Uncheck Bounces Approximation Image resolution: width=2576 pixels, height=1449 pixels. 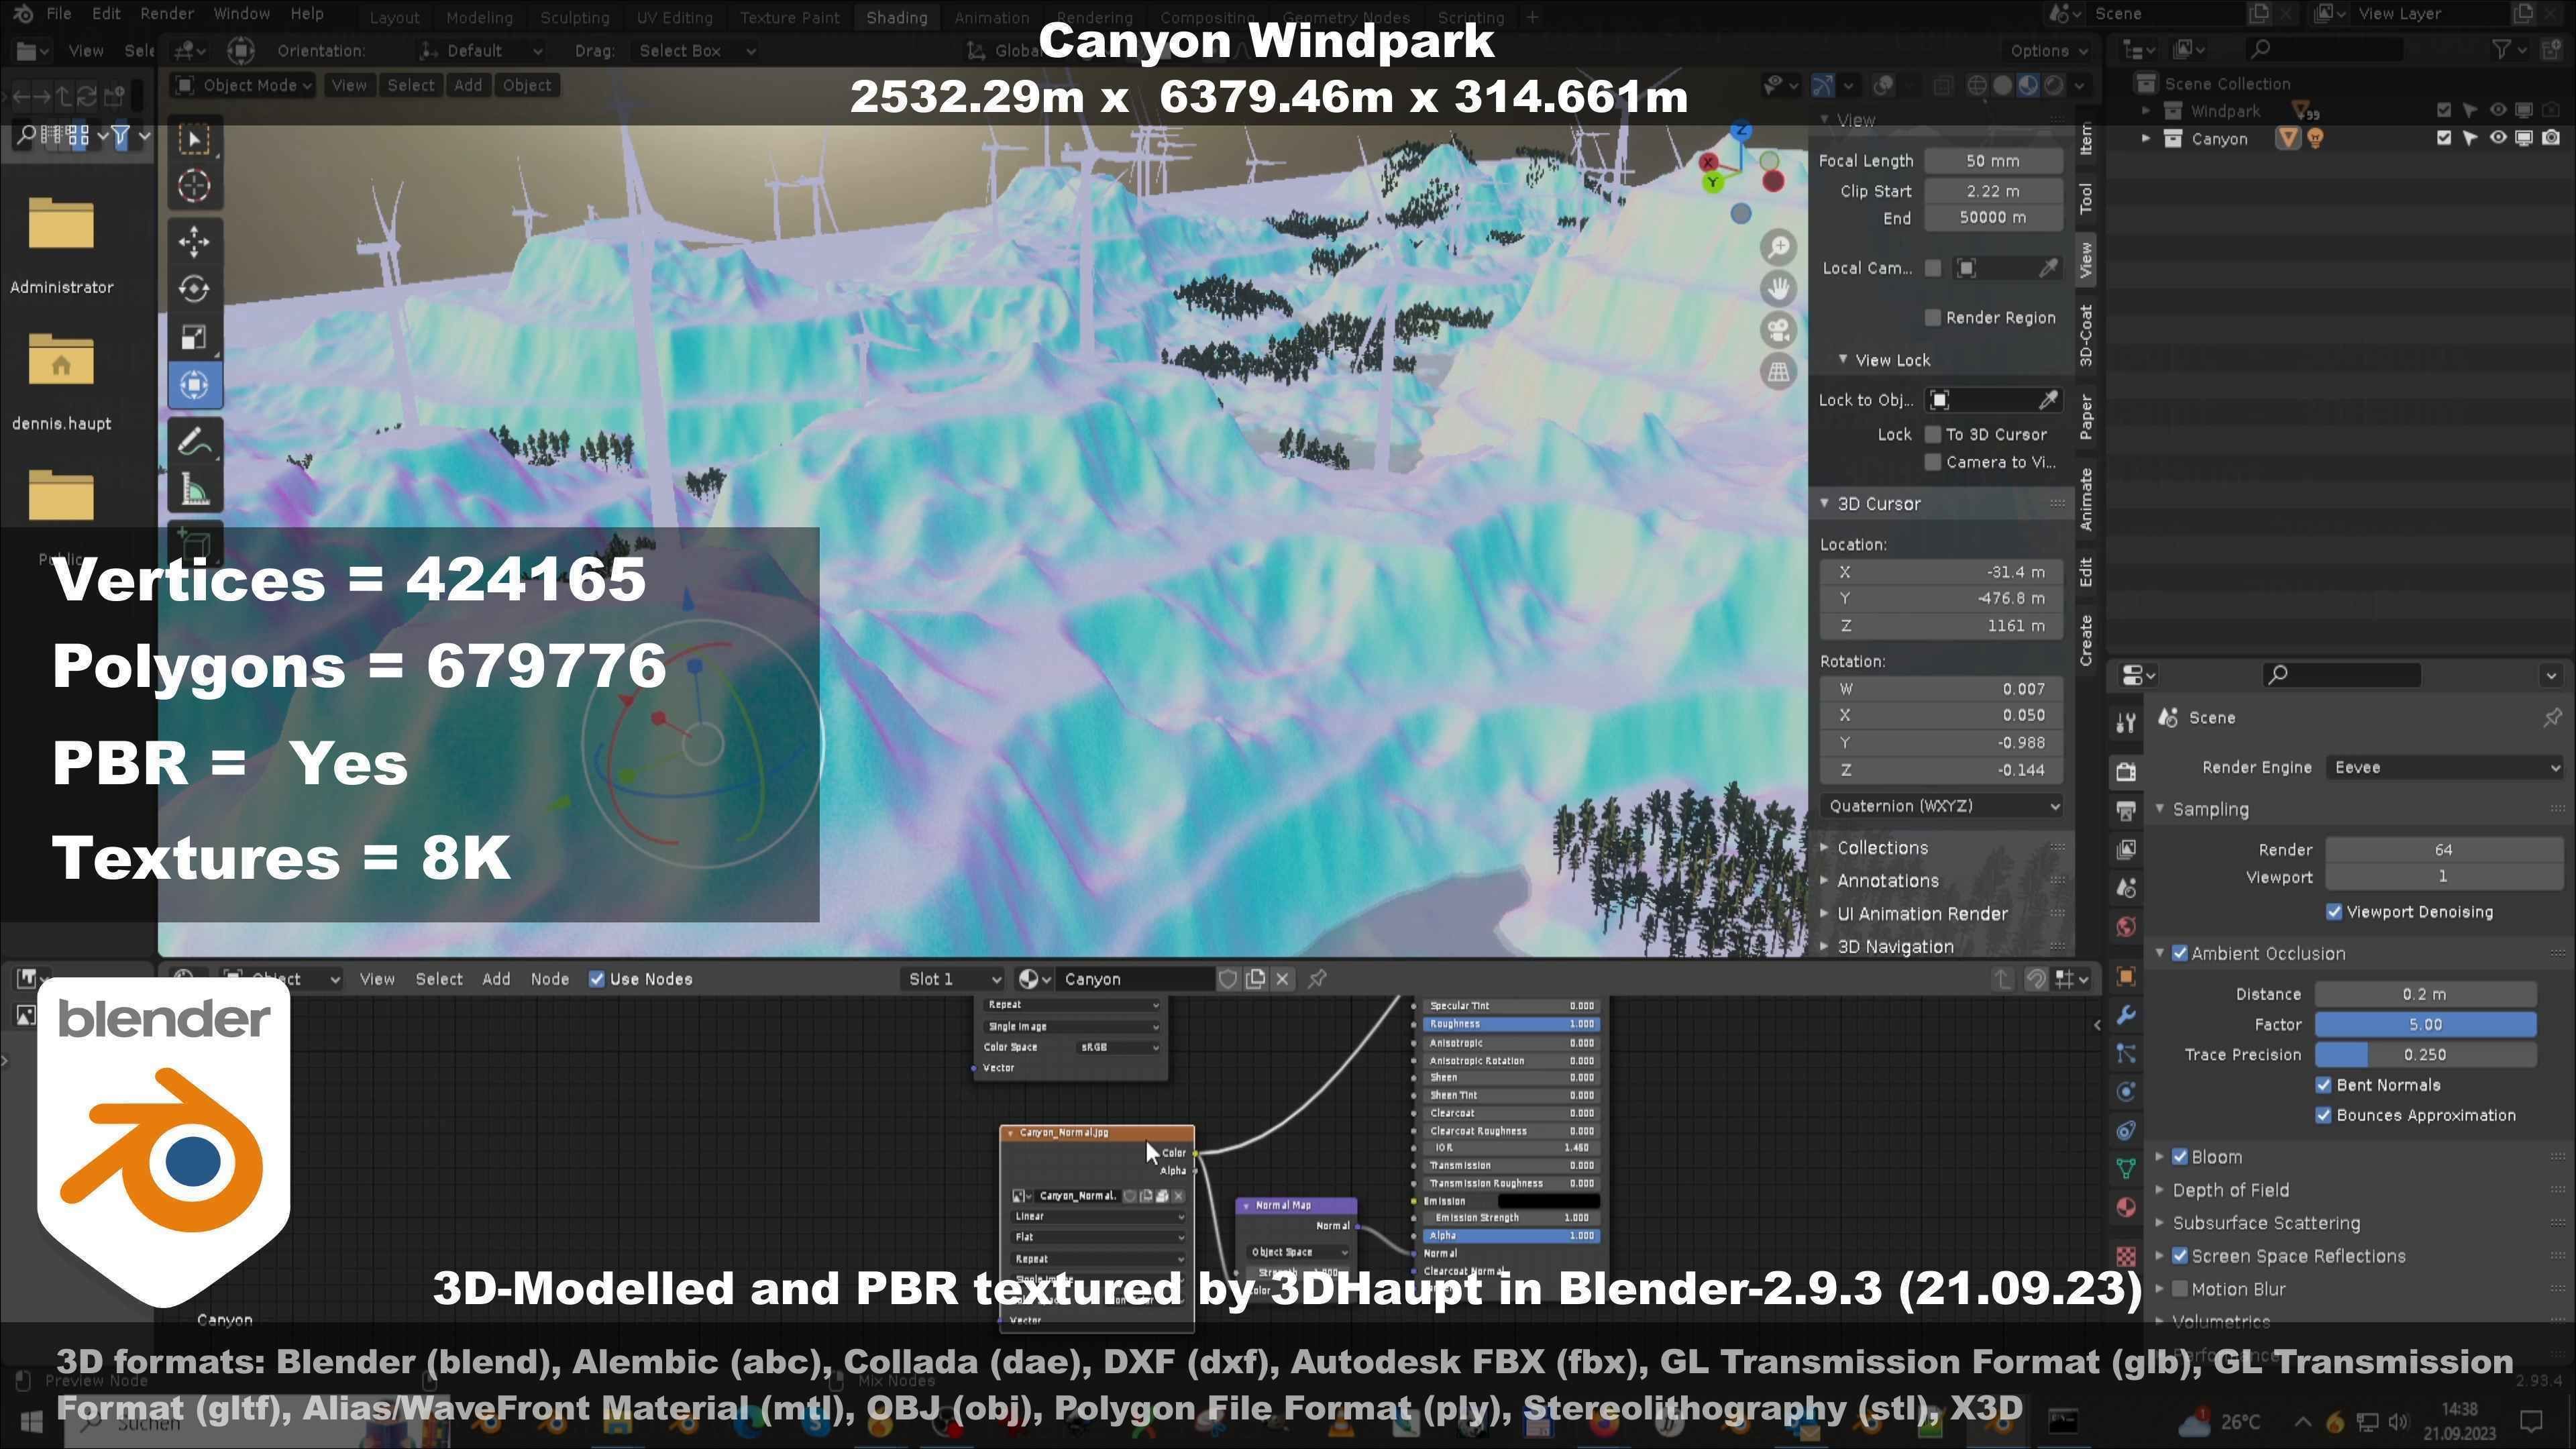(x=2324, y=1115)
